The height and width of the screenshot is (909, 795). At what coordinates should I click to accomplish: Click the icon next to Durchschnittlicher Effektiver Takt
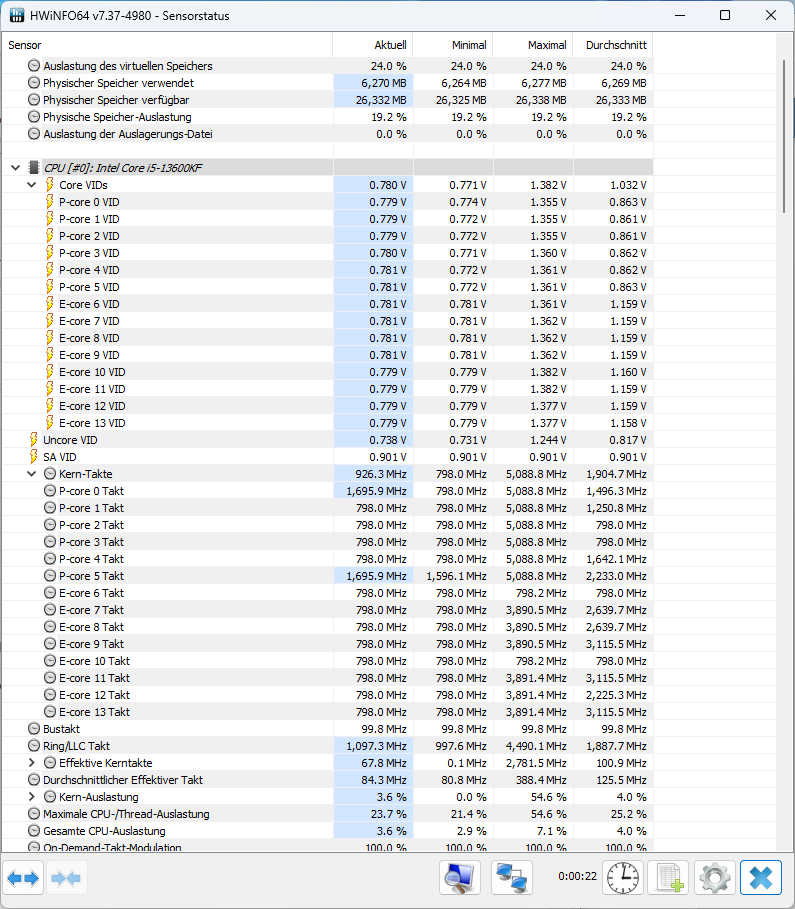pos(34,780)
